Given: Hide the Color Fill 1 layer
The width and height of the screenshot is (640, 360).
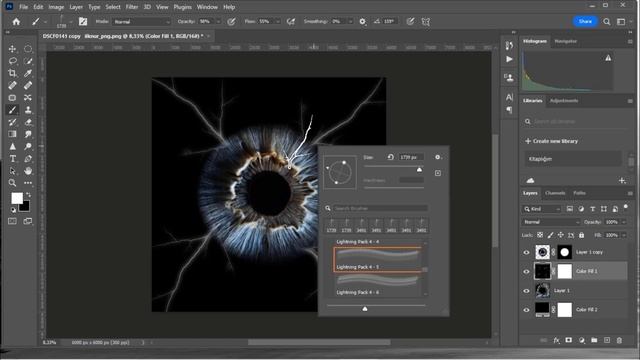Looking at the screenshot, I should point(527,271).
